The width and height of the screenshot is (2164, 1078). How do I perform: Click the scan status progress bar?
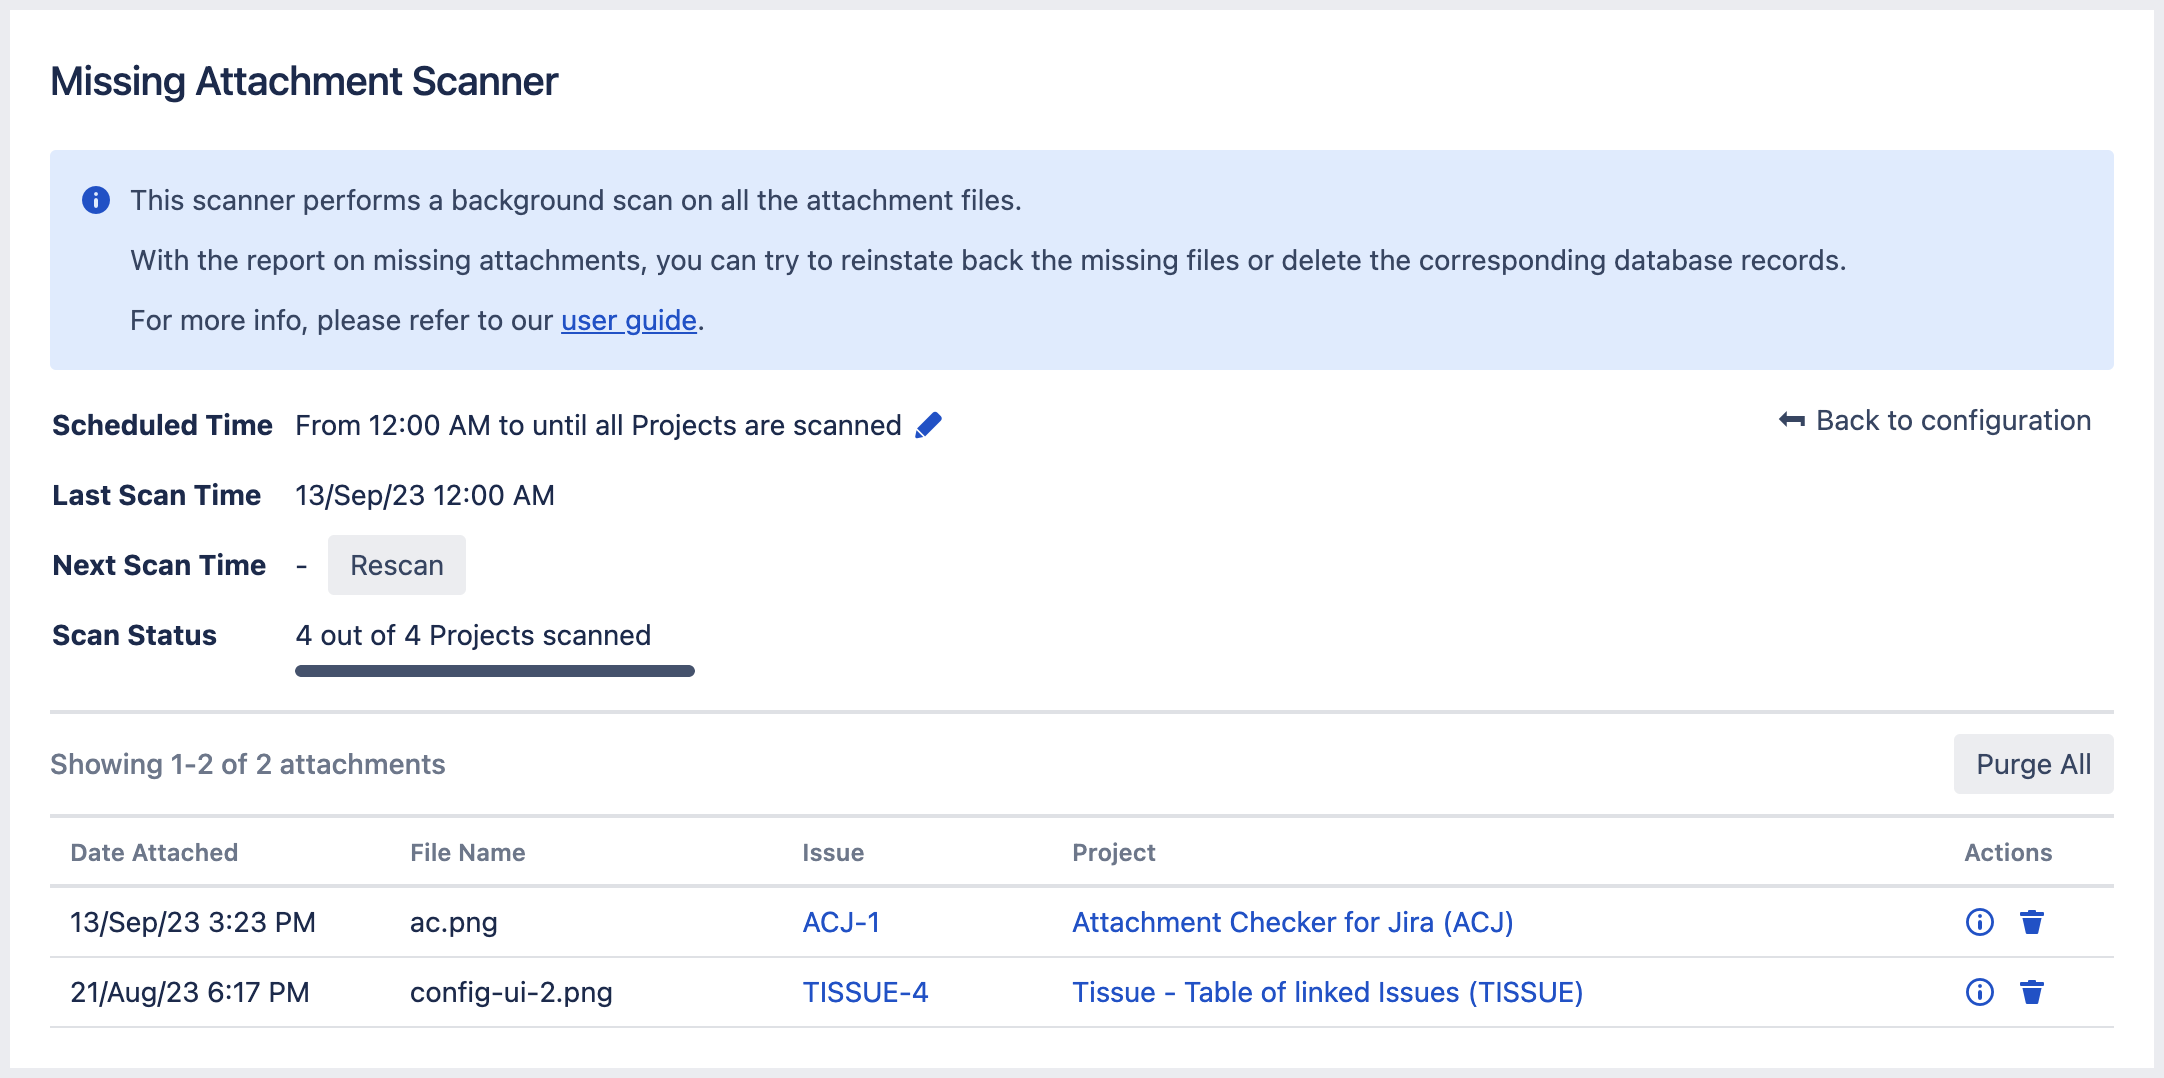point(494,671)
